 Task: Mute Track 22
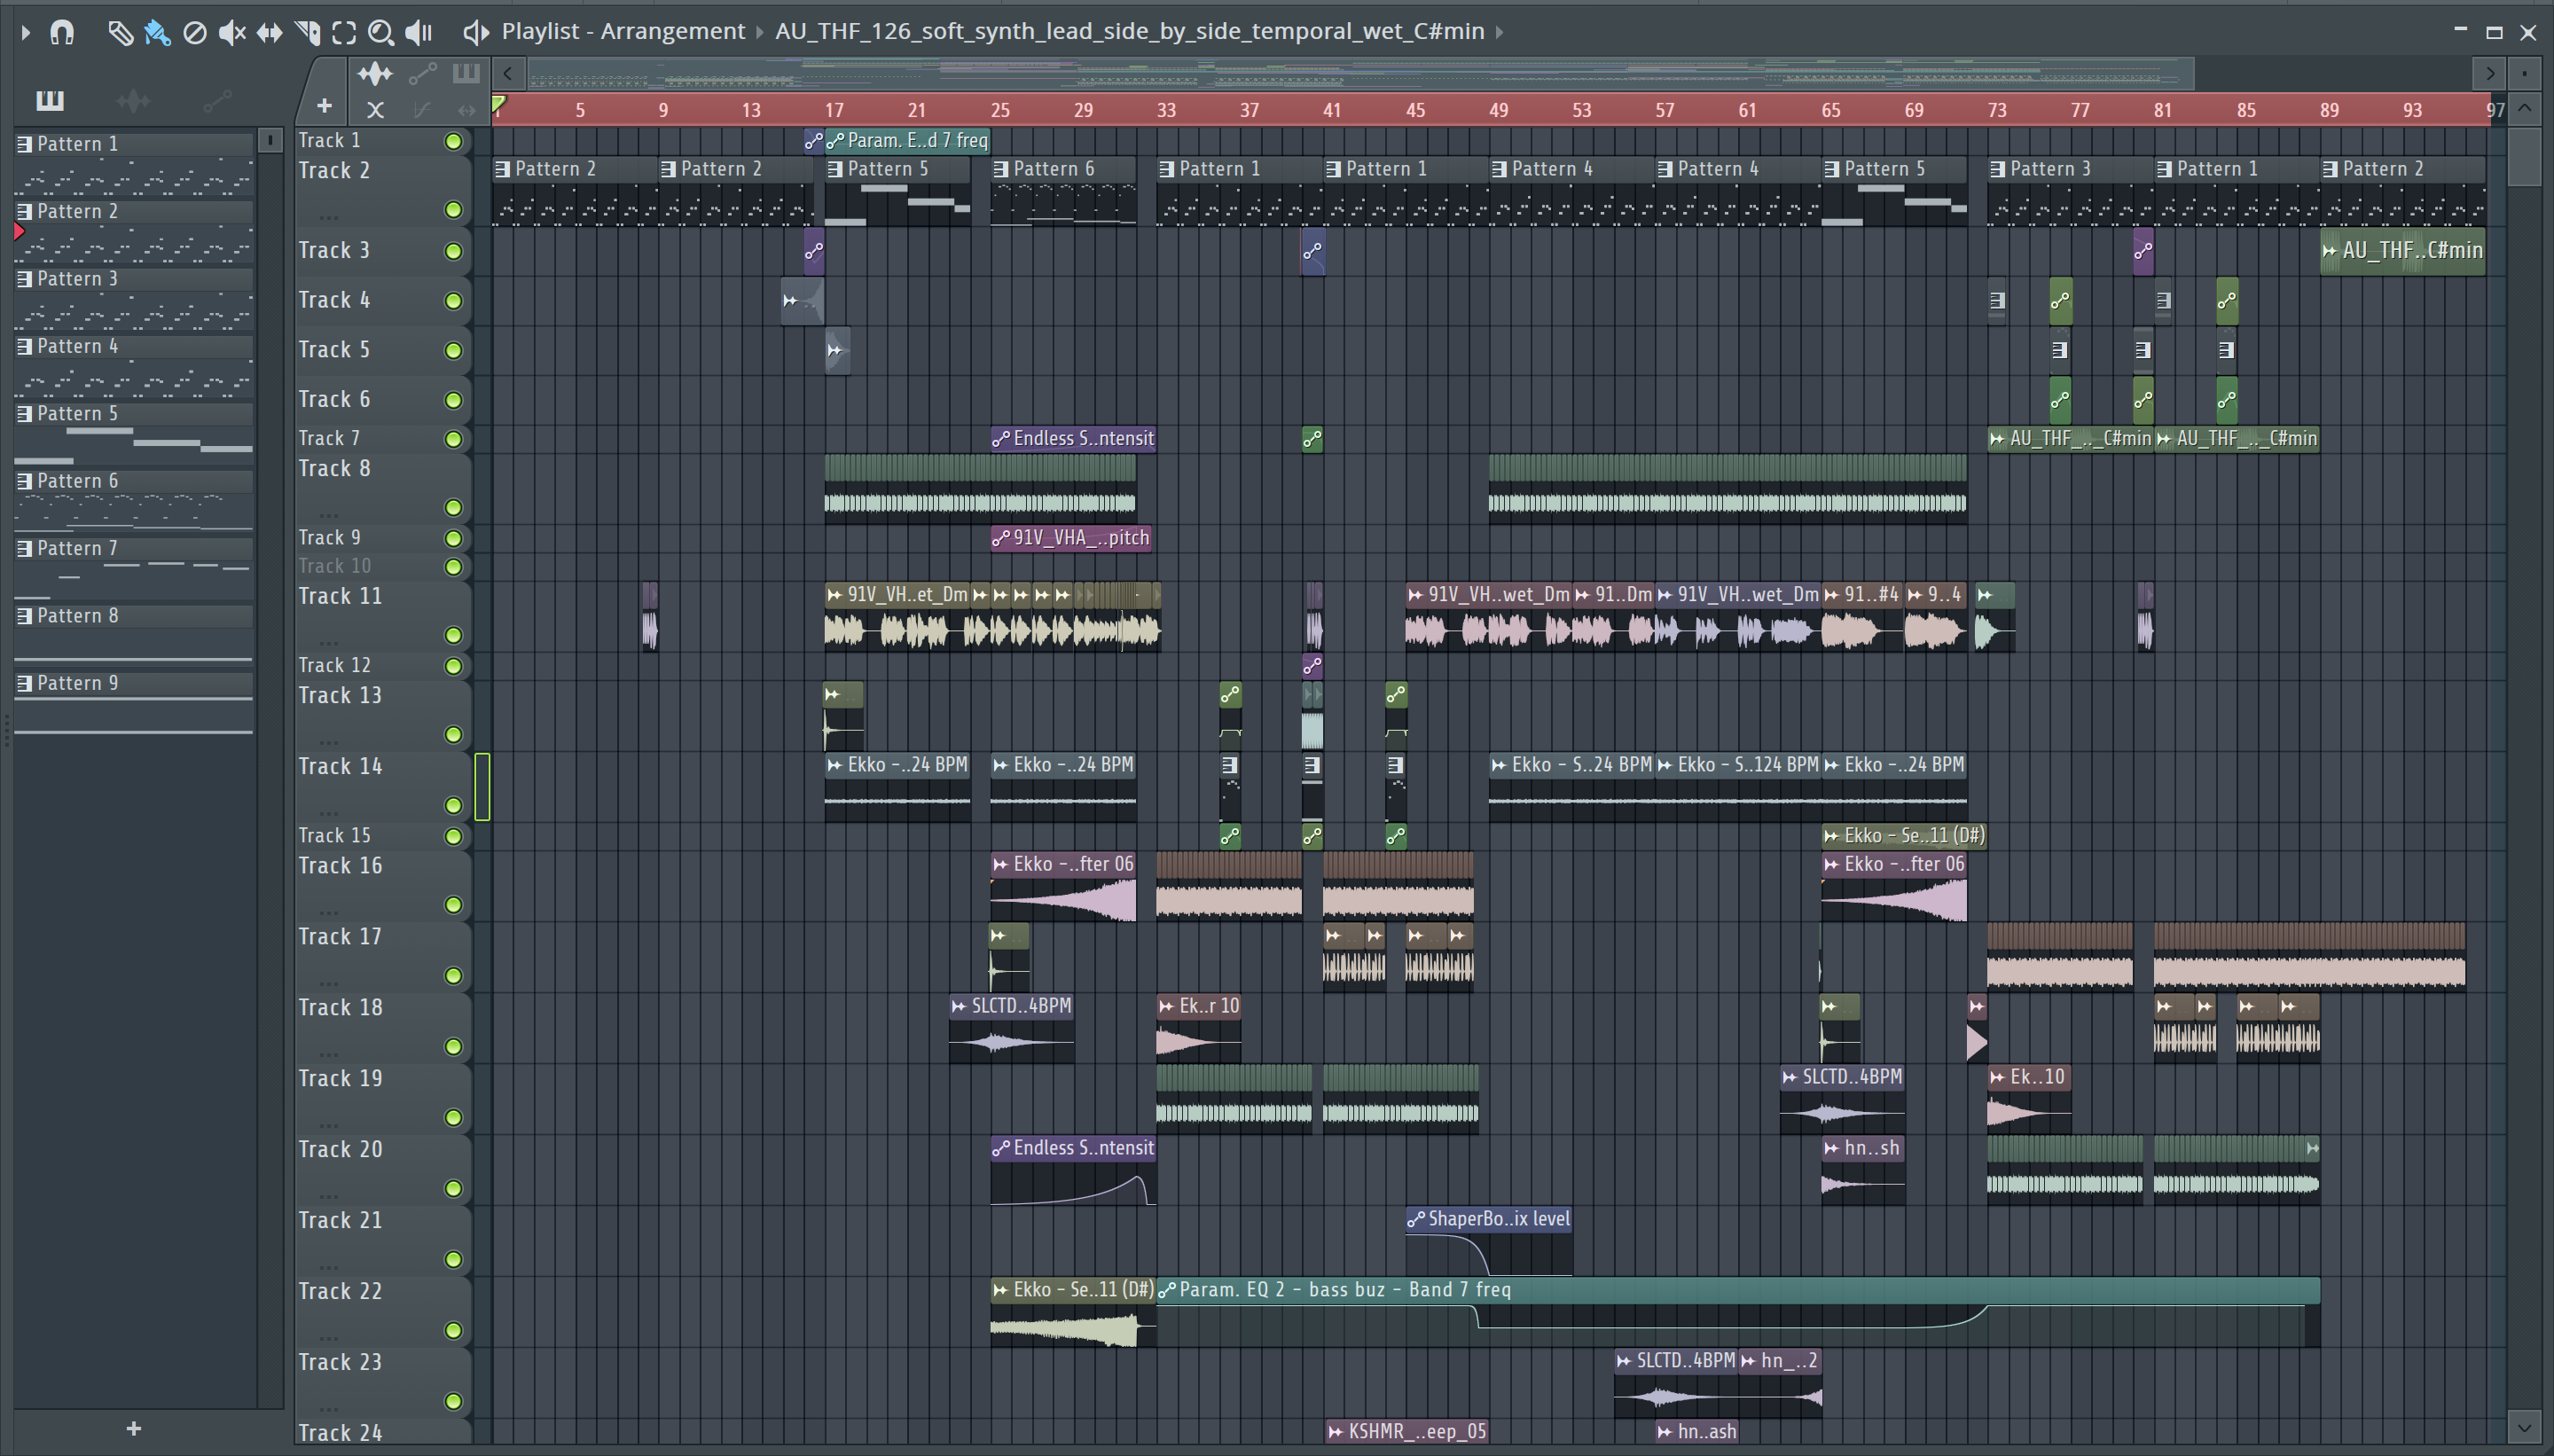point(453,1330)
